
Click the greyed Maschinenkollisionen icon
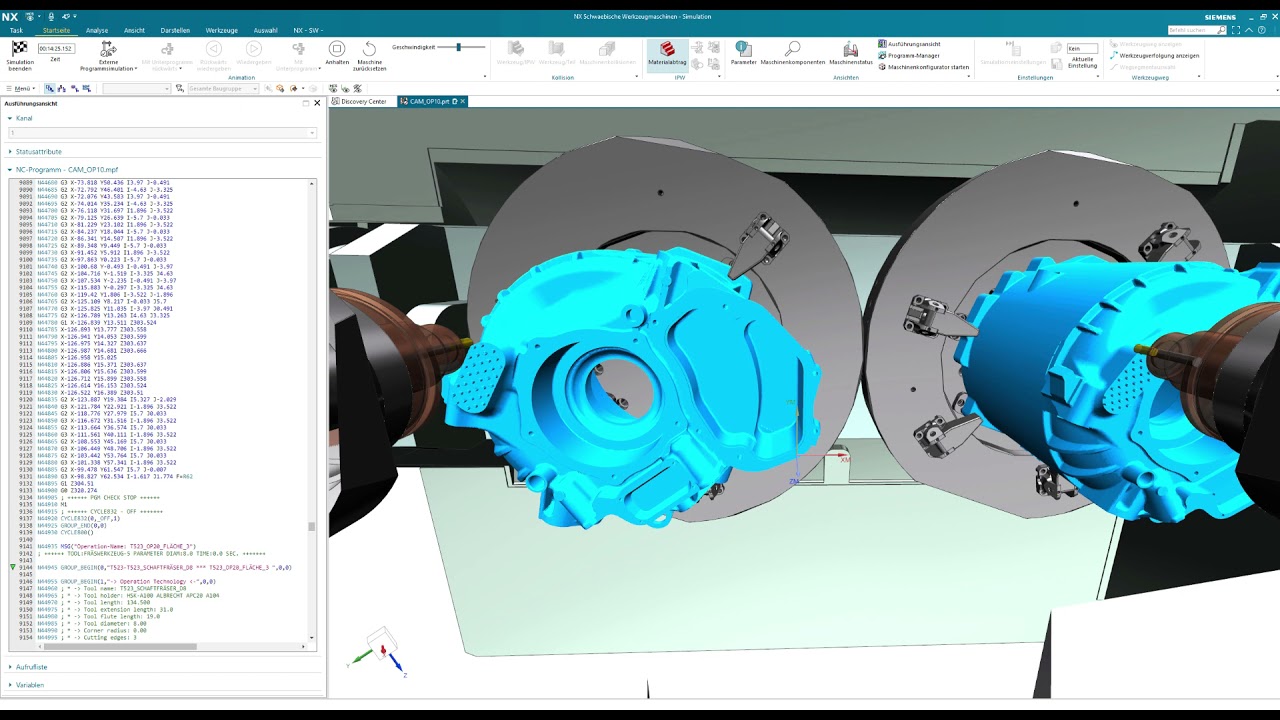pyautogui.click(x=607, y=48)
